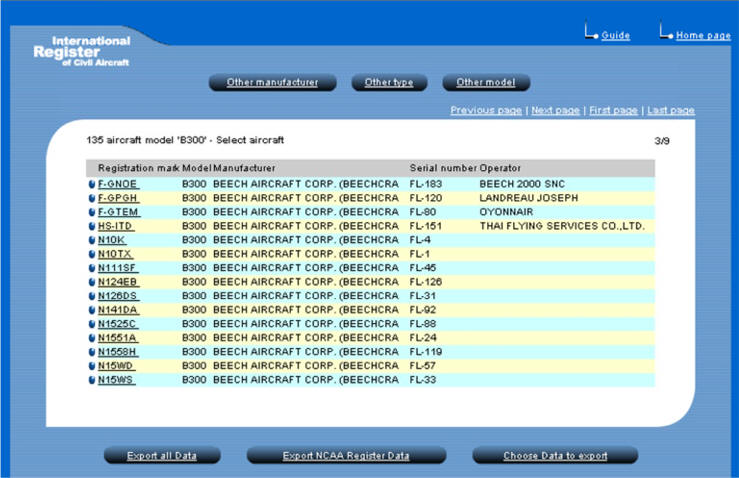Choose Other model button
Viewport: 739px width, 478px height.
pyautogui.click(x=486, y=82)
